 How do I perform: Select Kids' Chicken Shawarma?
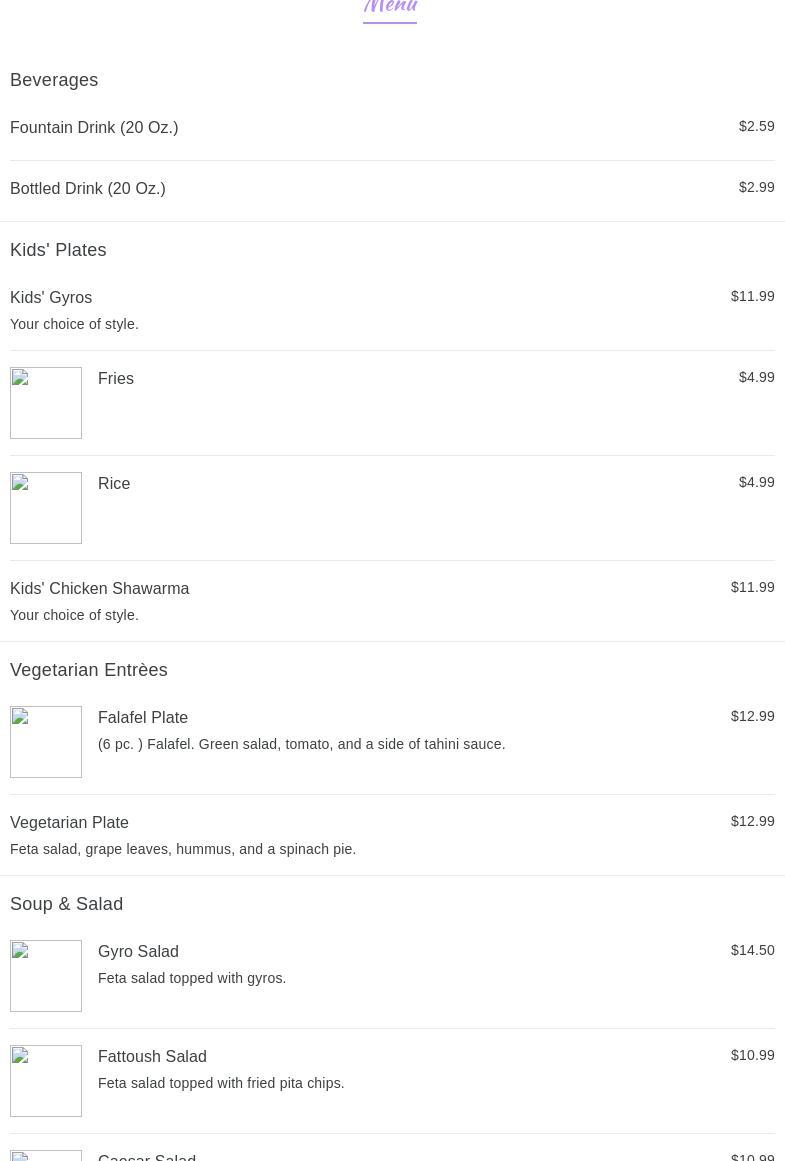coord(100,589)
